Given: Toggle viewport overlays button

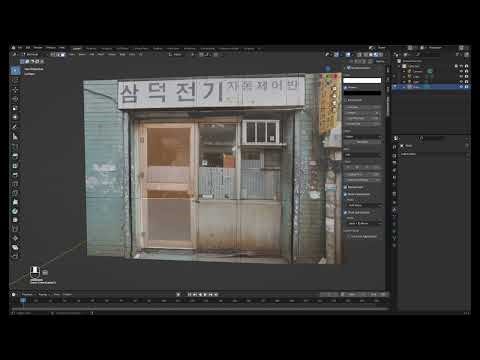Looking at the screenshot, I should [x=347, y=54].
